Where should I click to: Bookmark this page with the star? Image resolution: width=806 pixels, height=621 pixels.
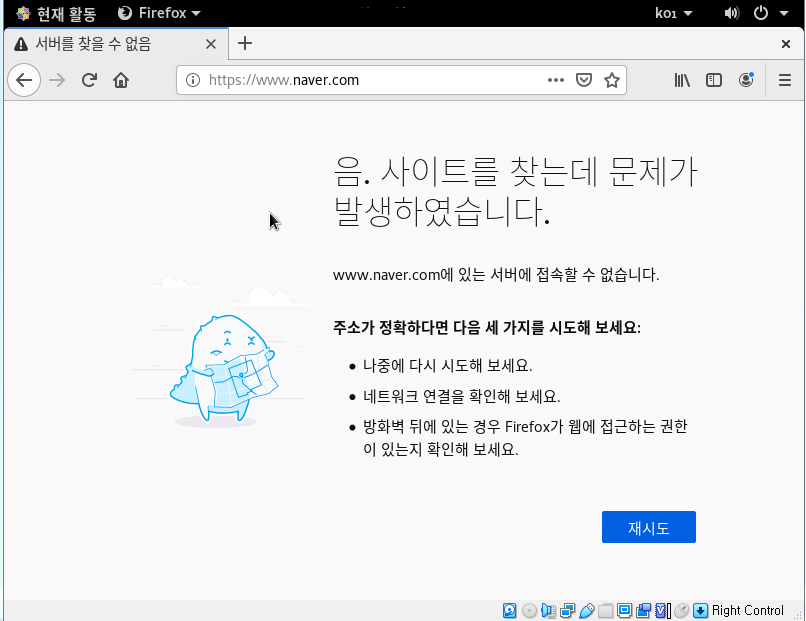(x=612, y=80)
